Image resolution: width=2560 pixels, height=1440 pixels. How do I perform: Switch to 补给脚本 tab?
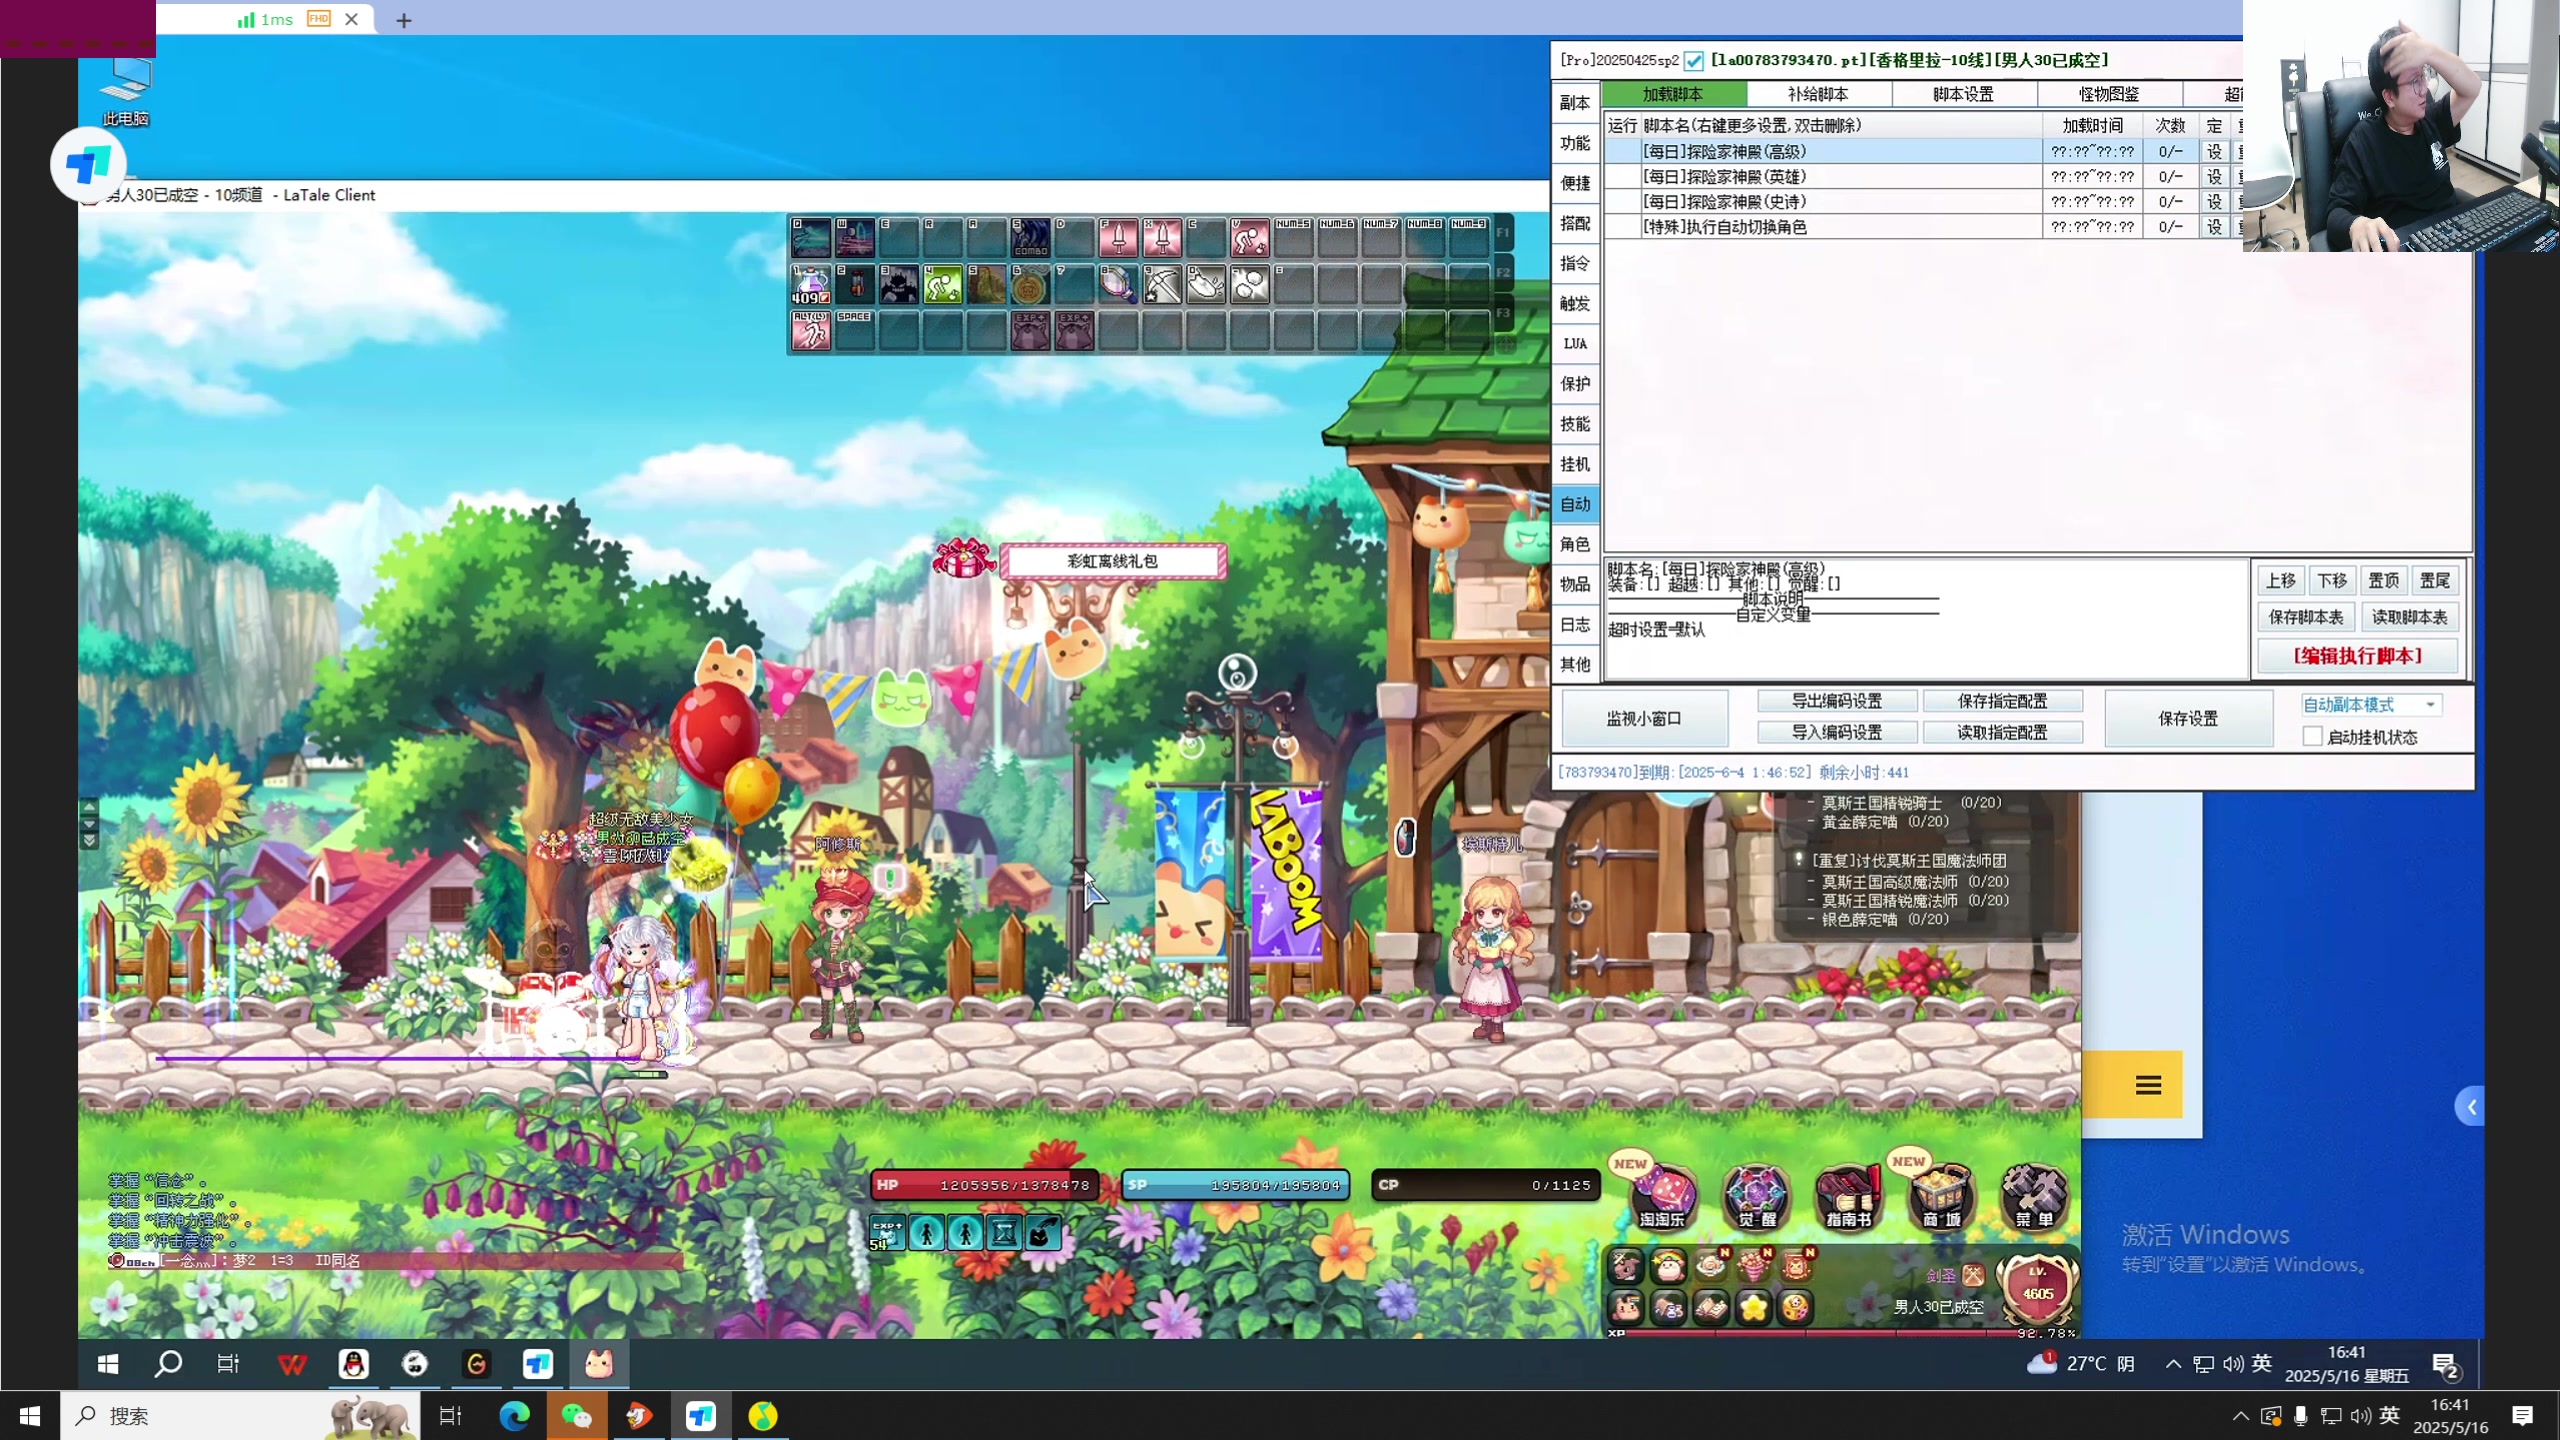pyautogui.click(x=1818, y=94)
